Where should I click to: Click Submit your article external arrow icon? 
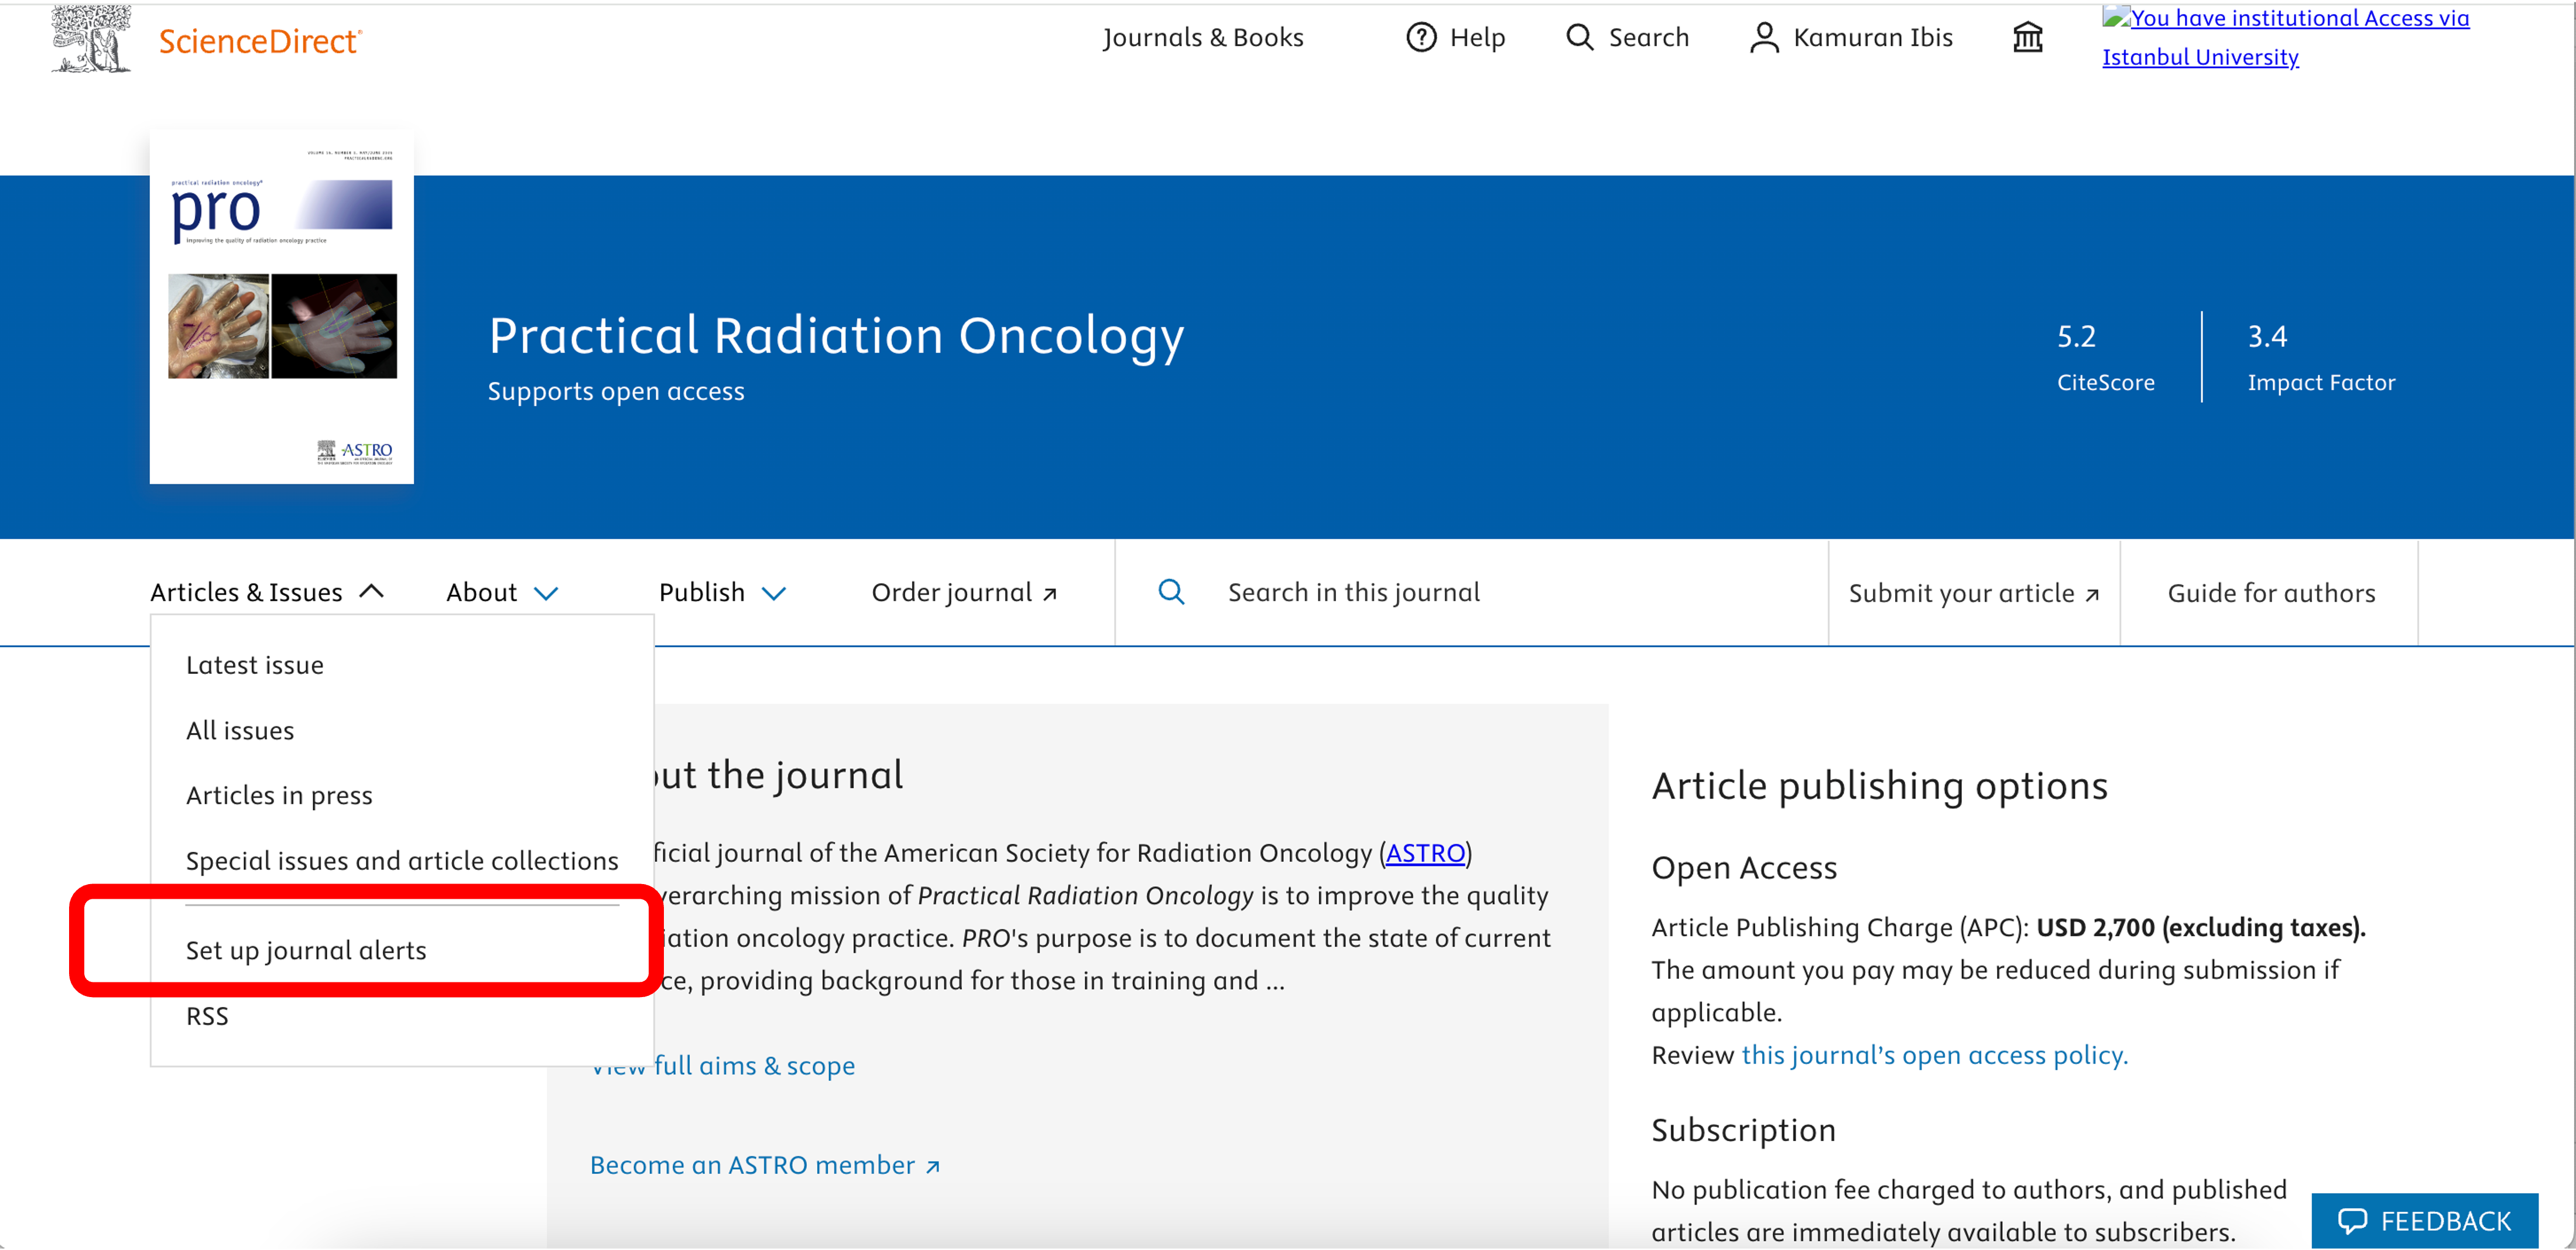point(2092,595)
